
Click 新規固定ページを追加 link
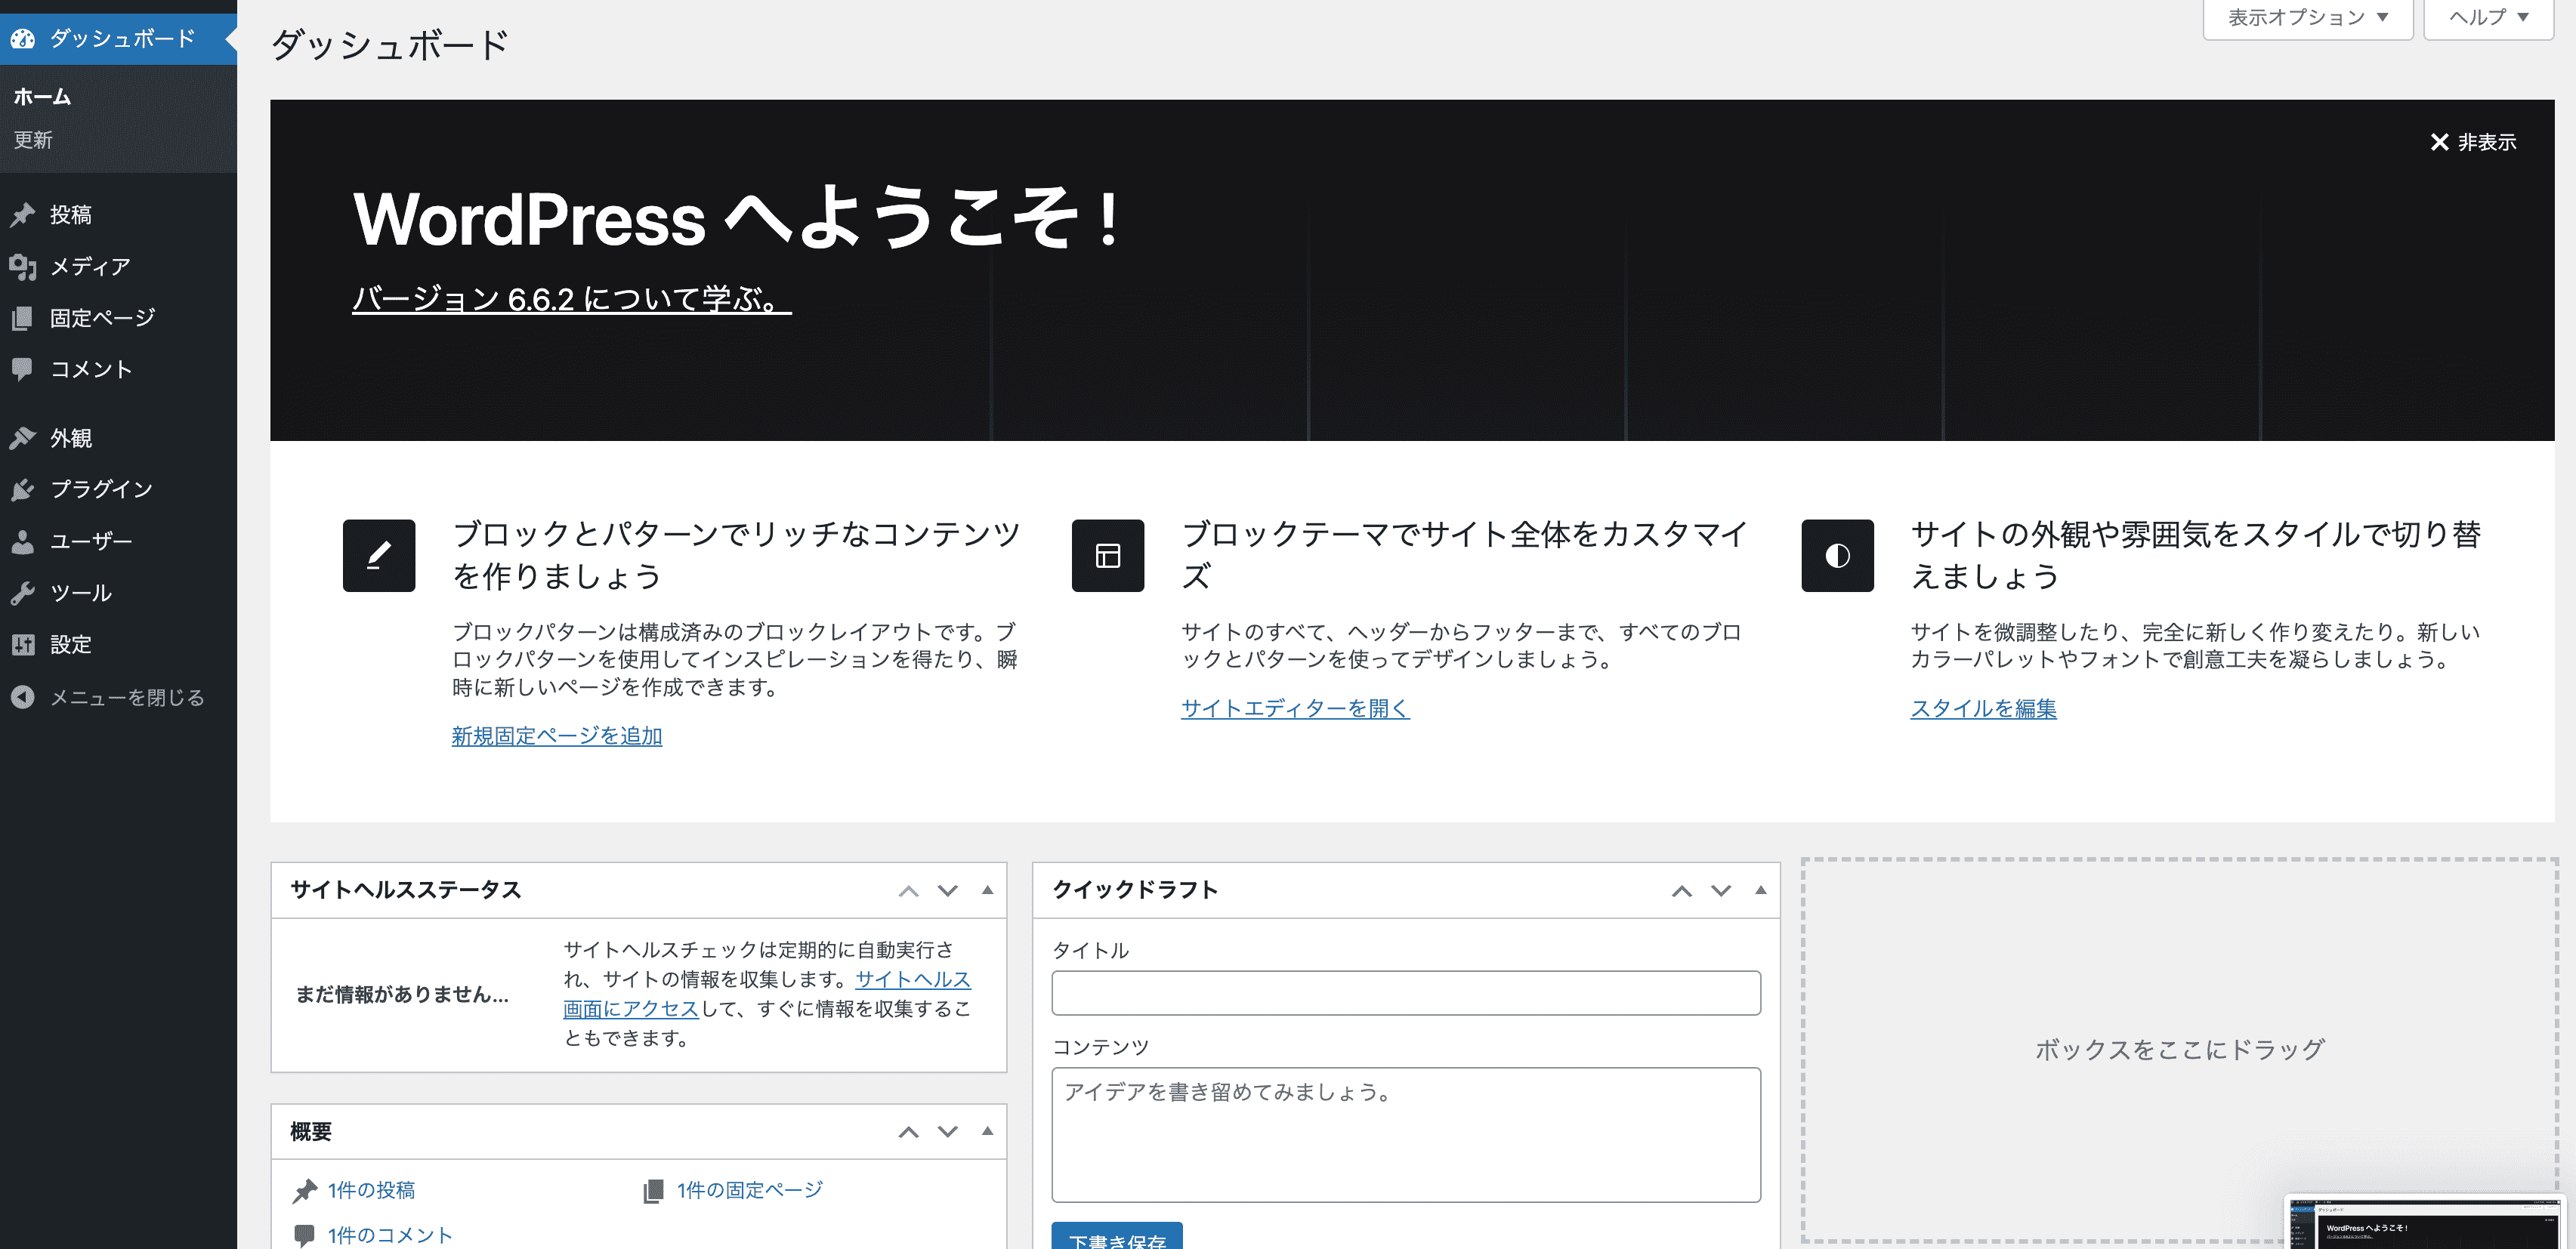coord(557,736)
